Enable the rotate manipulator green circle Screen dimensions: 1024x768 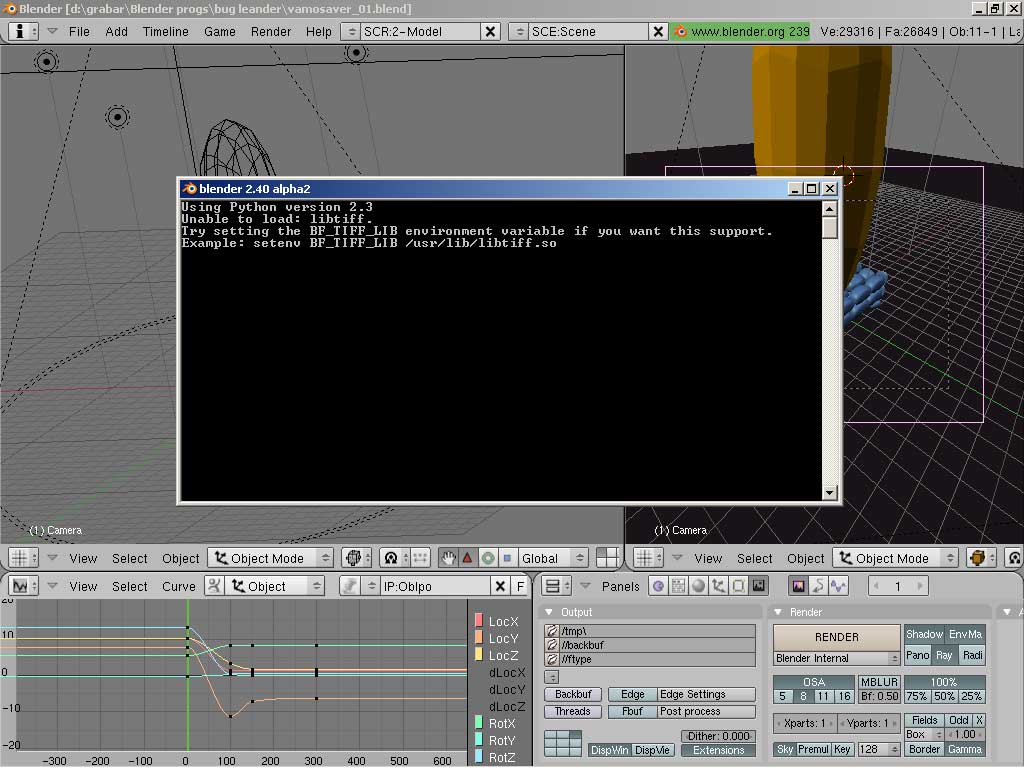488,558
